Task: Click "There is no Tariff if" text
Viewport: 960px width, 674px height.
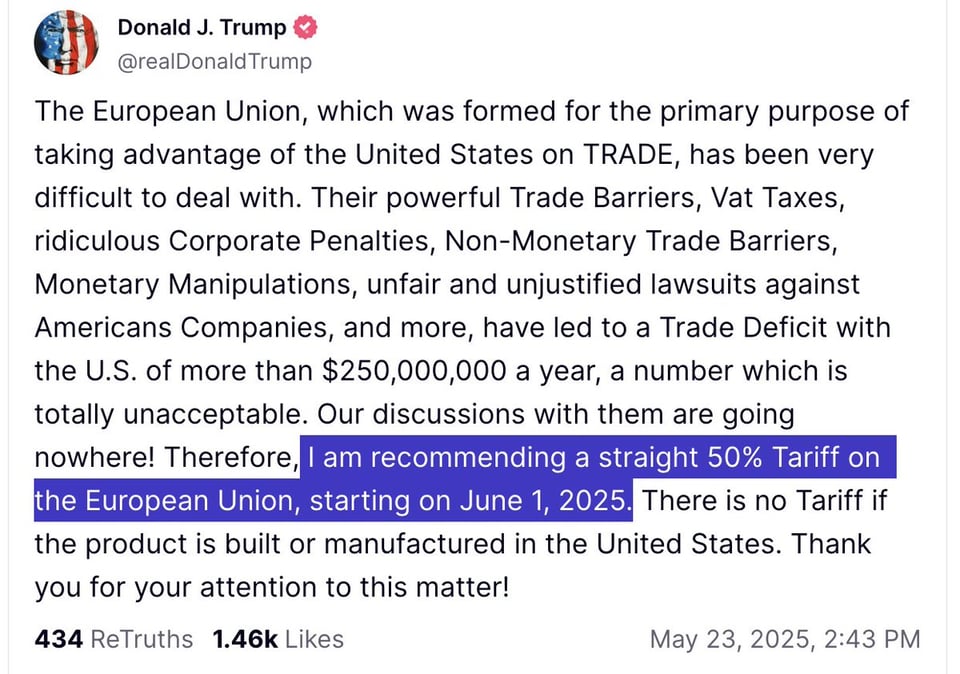Action: [765, 500]
